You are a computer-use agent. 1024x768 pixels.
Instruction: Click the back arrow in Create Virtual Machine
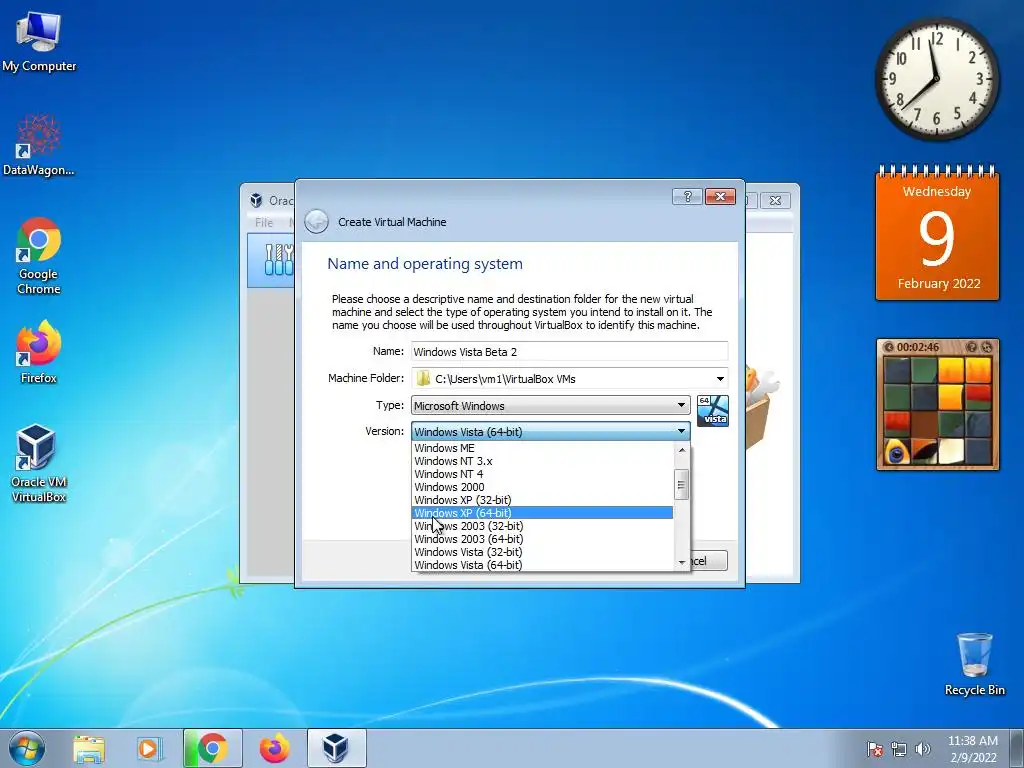point(317,221)
